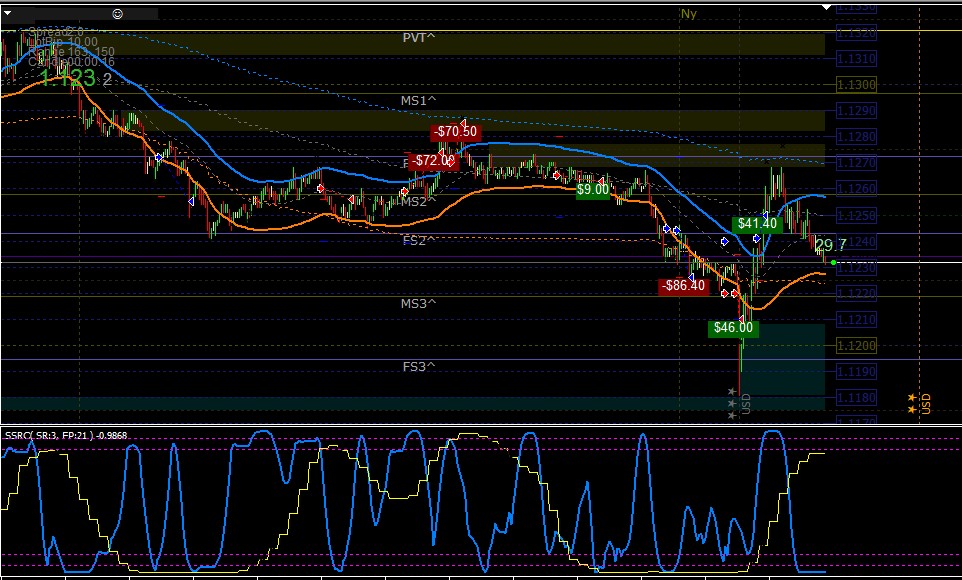Viewport: 962px width, 580px height.
Task: Click the large green 1.123 price readout
Action: 67,78
